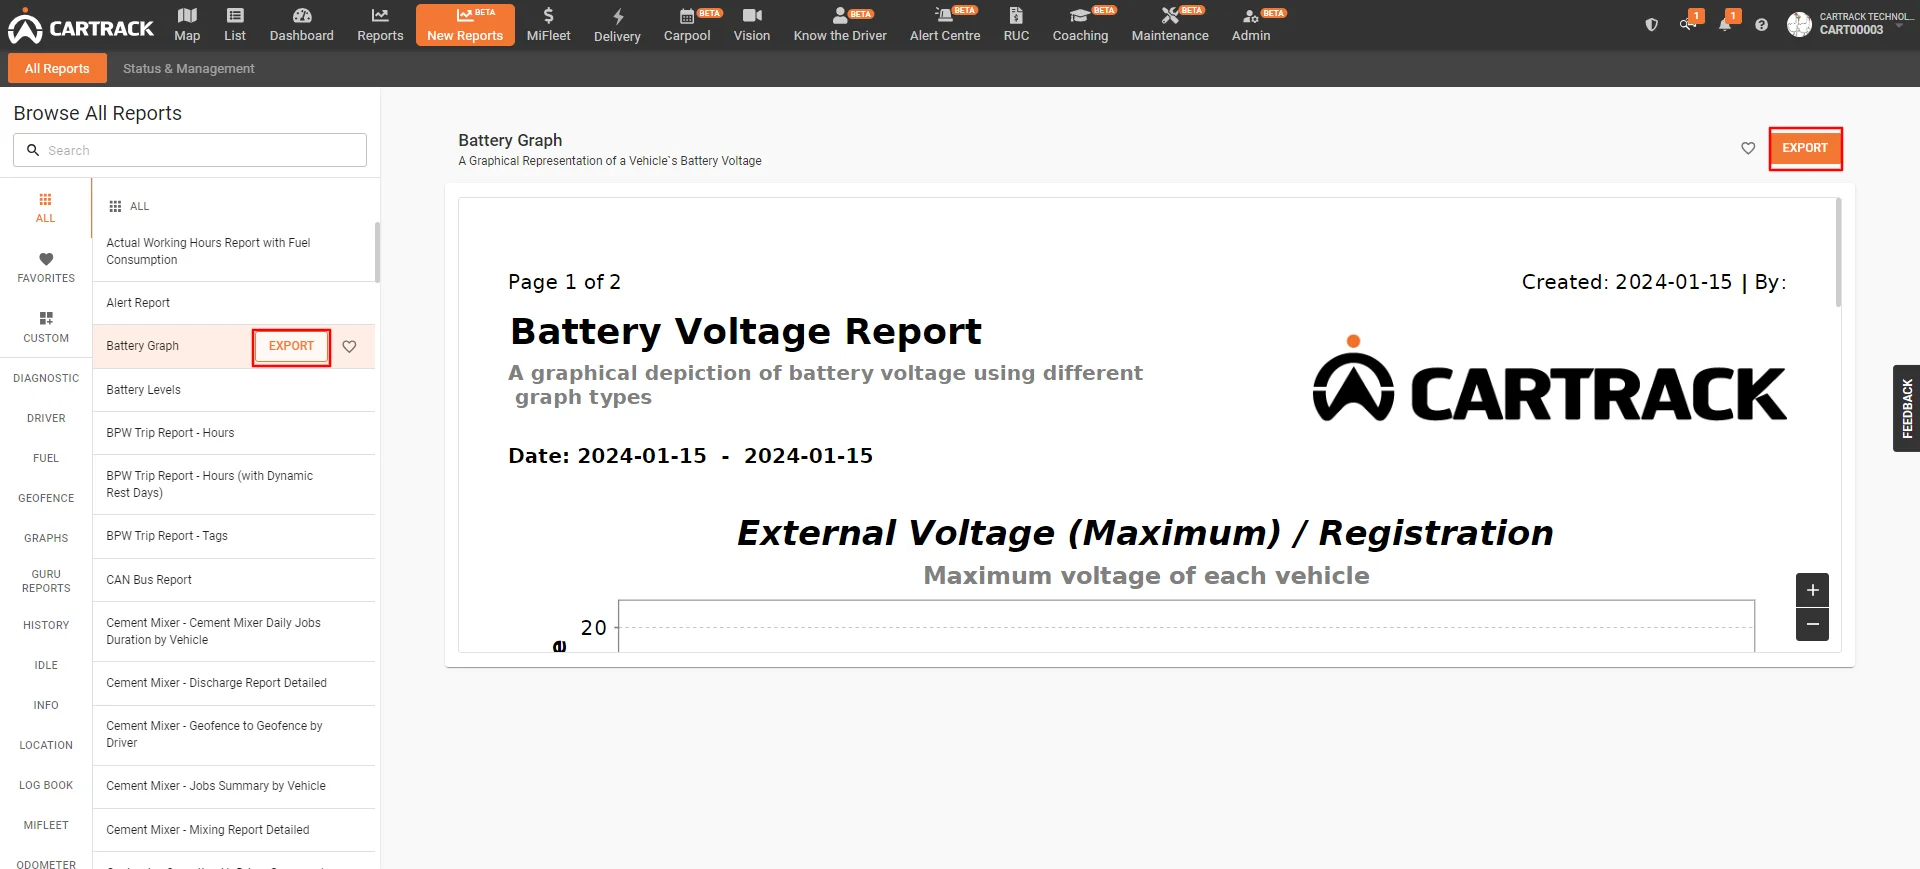The height and width of the screenshot is (869, 1920).
Task: Select the INFO category
Action: click(x=46, y=705)
